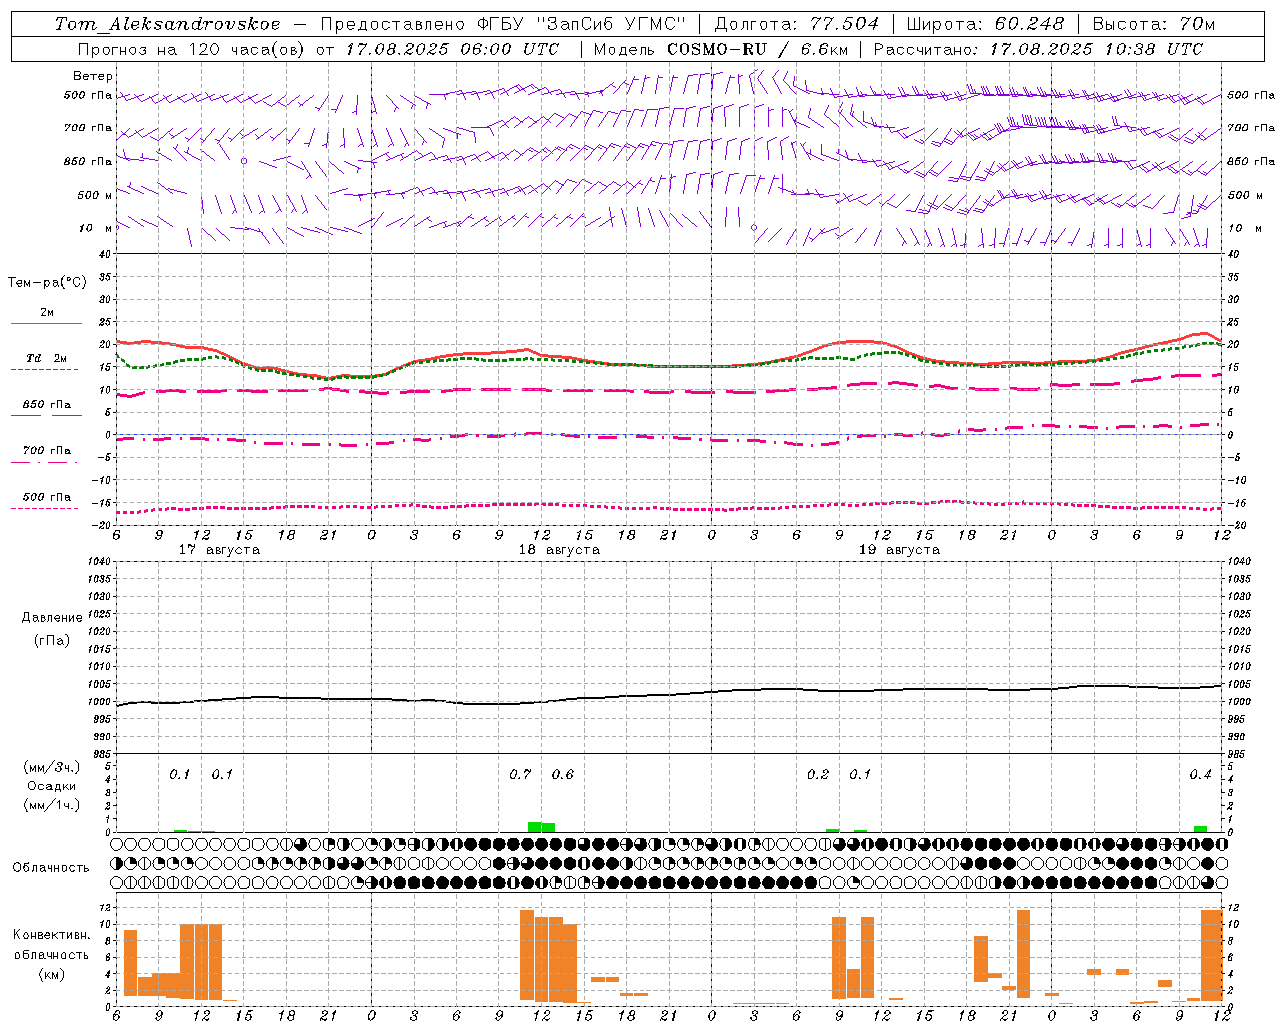Click the "(мм/3ч.)" precipitation unit label
This screenshot has height=1024, width=1280.
52,767
